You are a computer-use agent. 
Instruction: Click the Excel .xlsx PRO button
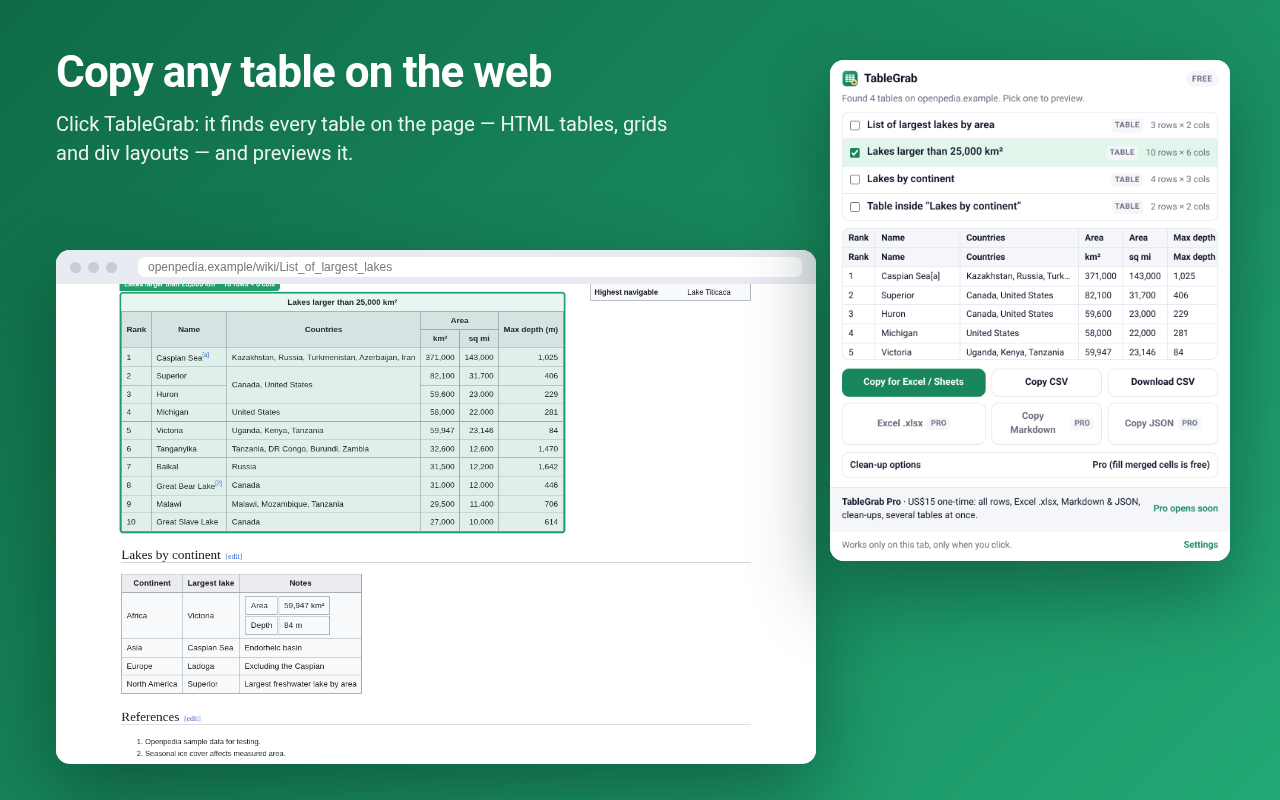pos(914,423)
